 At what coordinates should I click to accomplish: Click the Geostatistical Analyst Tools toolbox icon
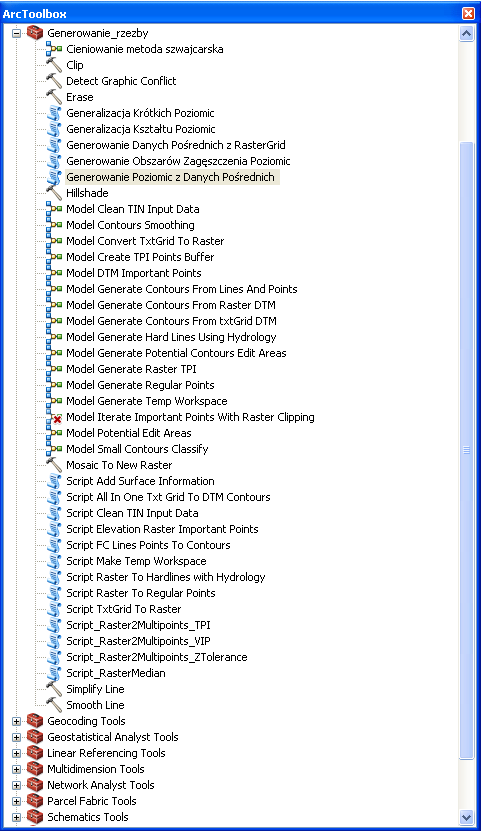click(34, 737)
